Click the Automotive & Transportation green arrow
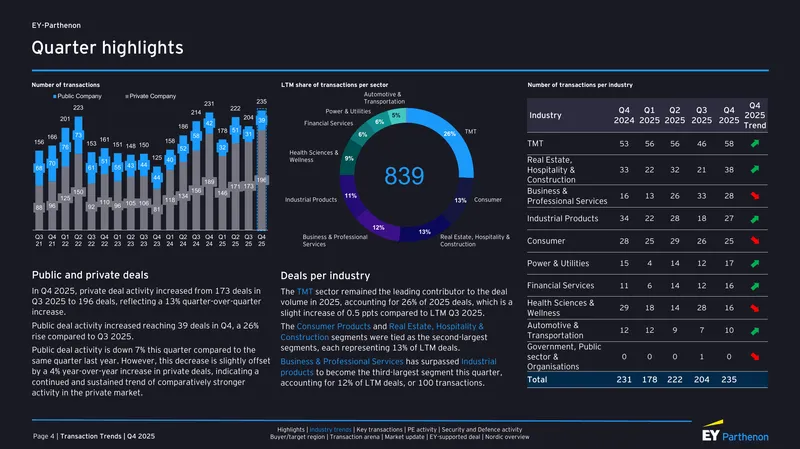Screen dimensions: 800x449 coord(755,331)
